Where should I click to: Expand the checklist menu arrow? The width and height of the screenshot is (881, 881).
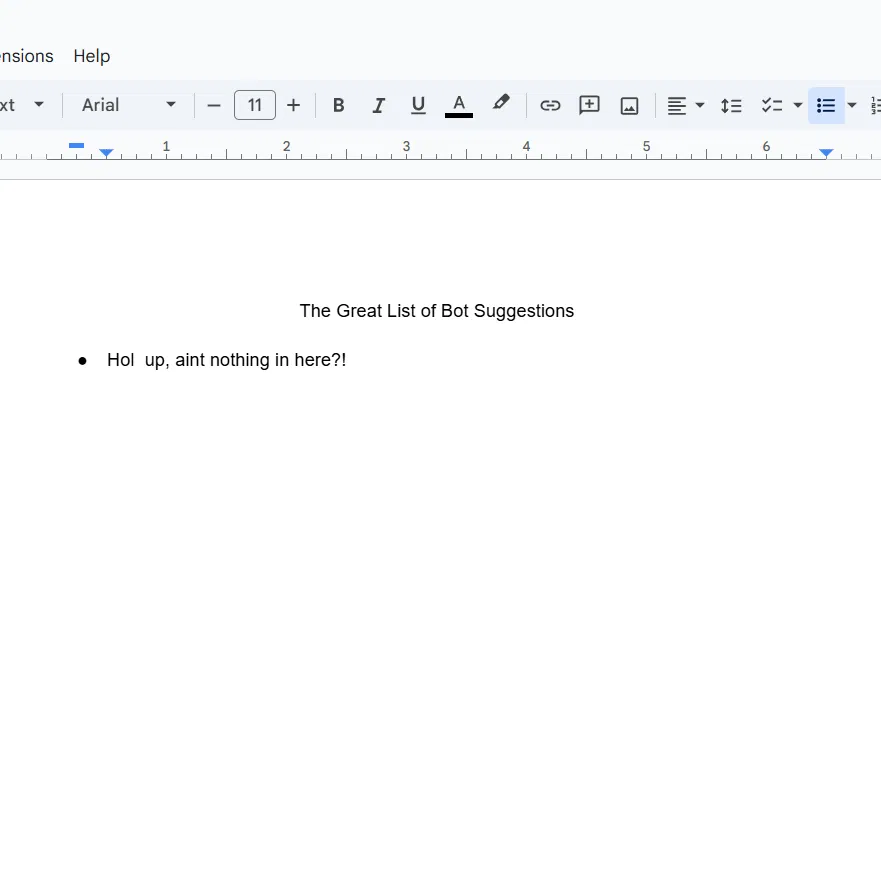(797, 106)
